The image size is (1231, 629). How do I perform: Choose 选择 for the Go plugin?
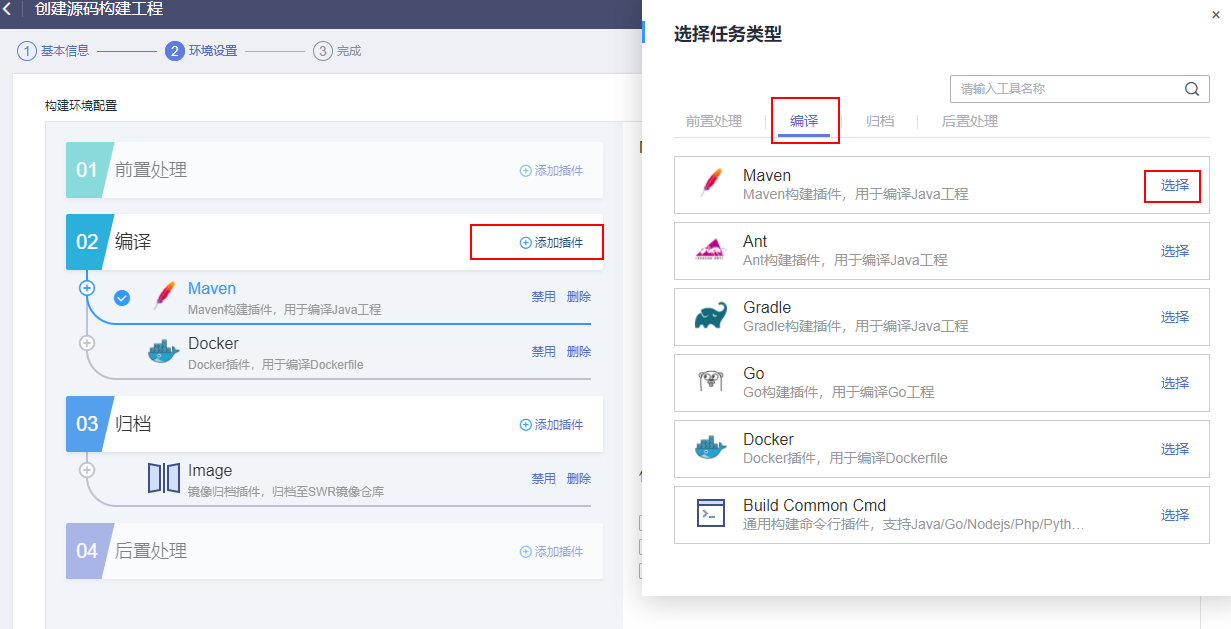(x=1175, y=383)
